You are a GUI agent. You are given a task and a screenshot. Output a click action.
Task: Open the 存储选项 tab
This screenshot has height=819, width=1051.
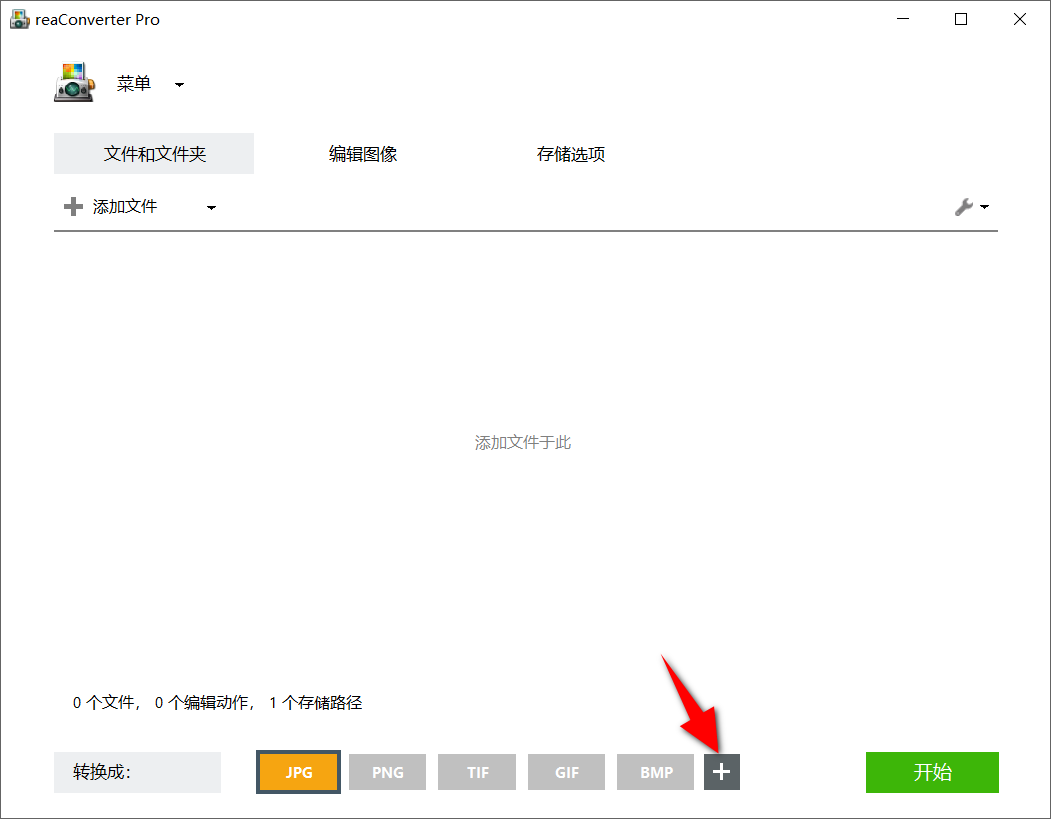tap(571, 153)
